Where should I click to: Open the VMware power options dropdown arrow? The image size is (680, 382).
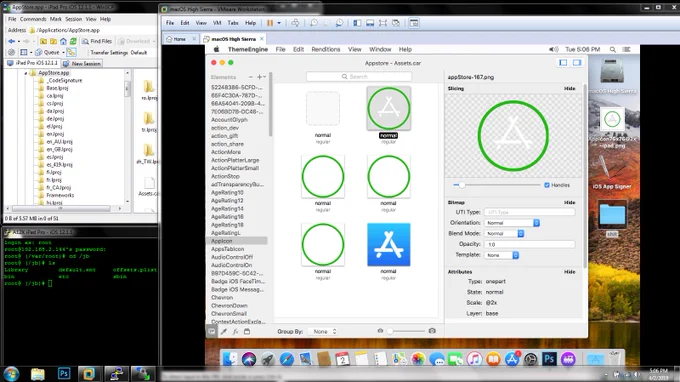279,23
